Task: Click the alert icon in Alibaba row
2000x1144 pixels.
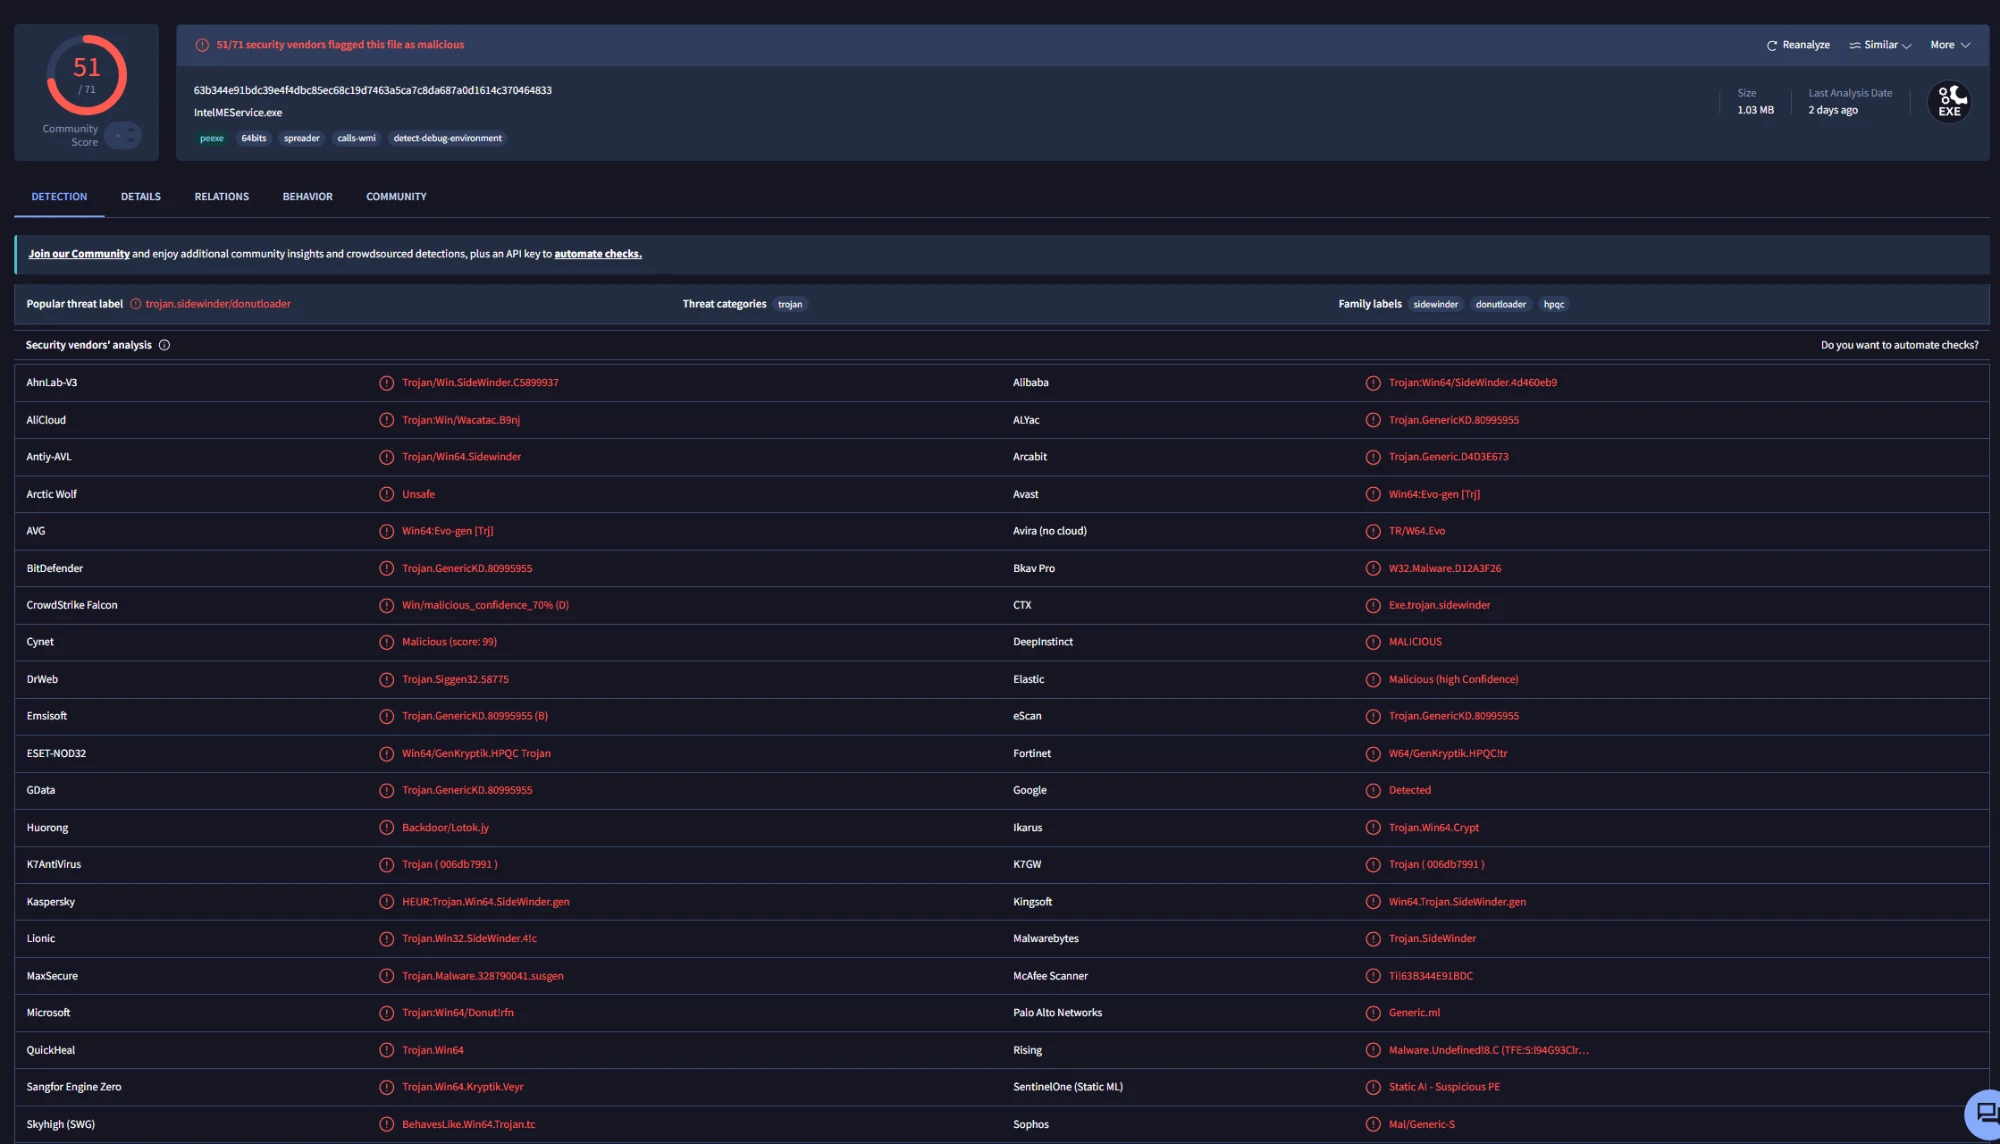Action: pyautogui.click(x=1373, y=383)
